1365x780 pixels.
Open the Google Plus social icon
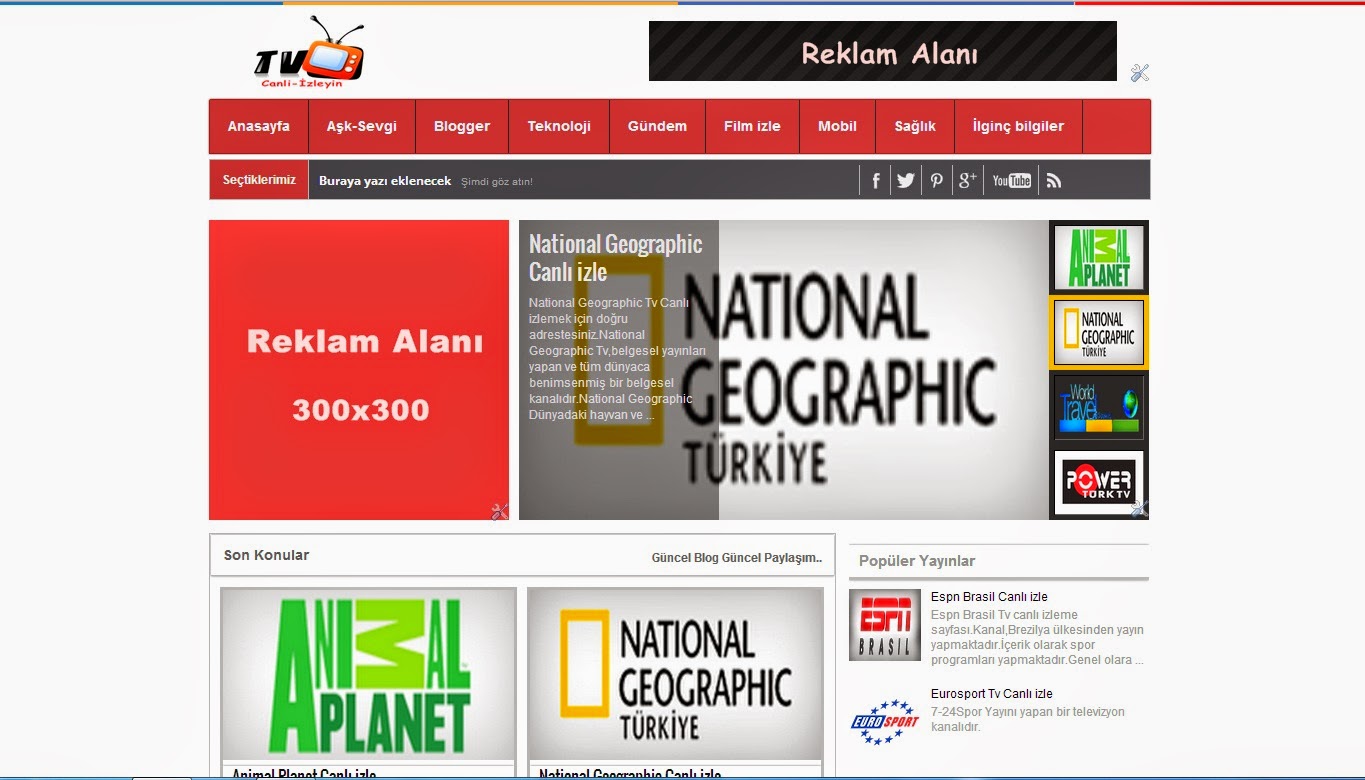tap(967, 180)
